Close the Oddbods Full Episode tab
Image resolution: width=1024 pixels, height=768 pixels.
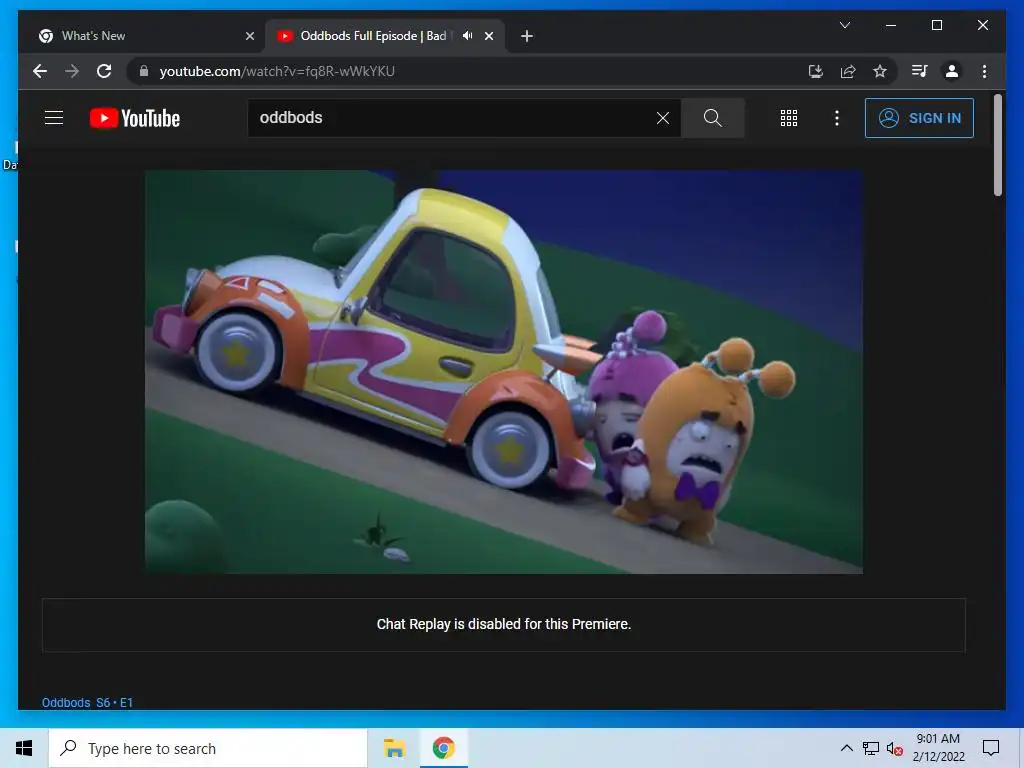pyautogui.click(x=488, y=36)
